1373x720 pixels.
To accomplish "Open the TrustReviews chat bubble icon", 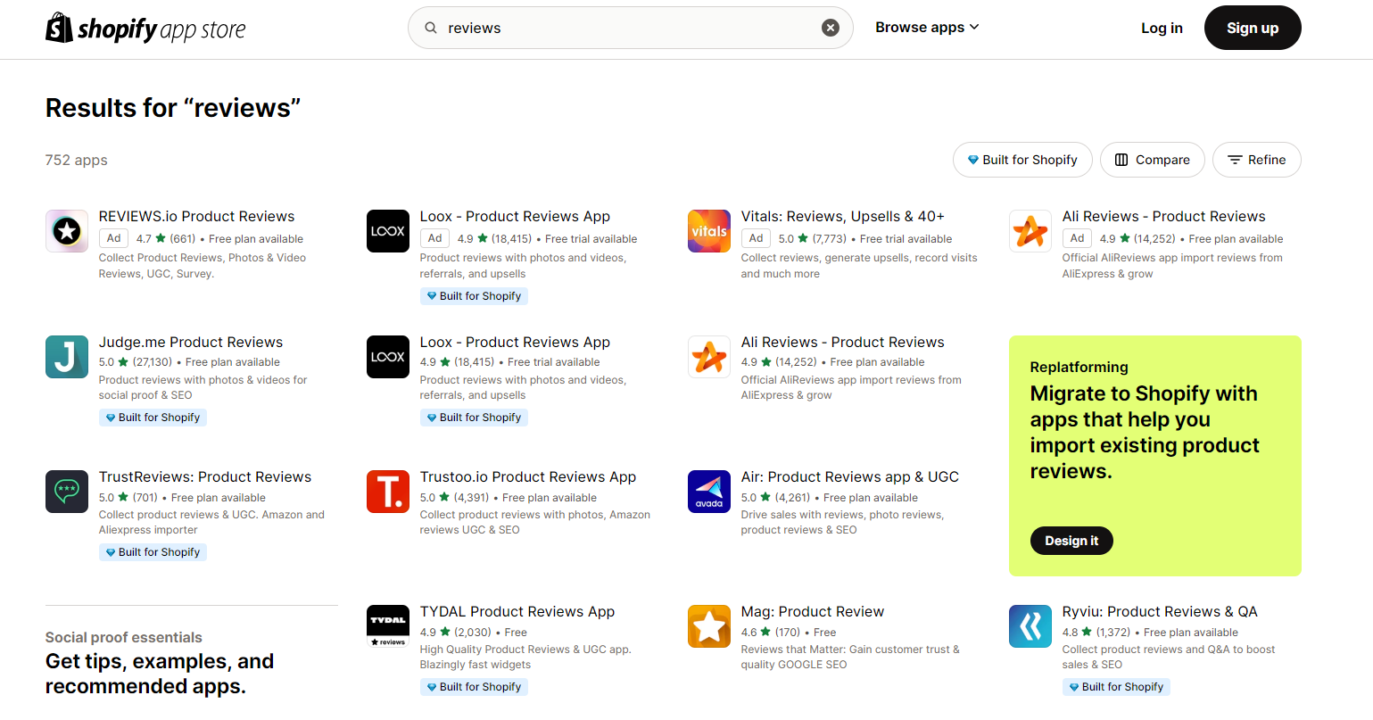I will 67,492.
